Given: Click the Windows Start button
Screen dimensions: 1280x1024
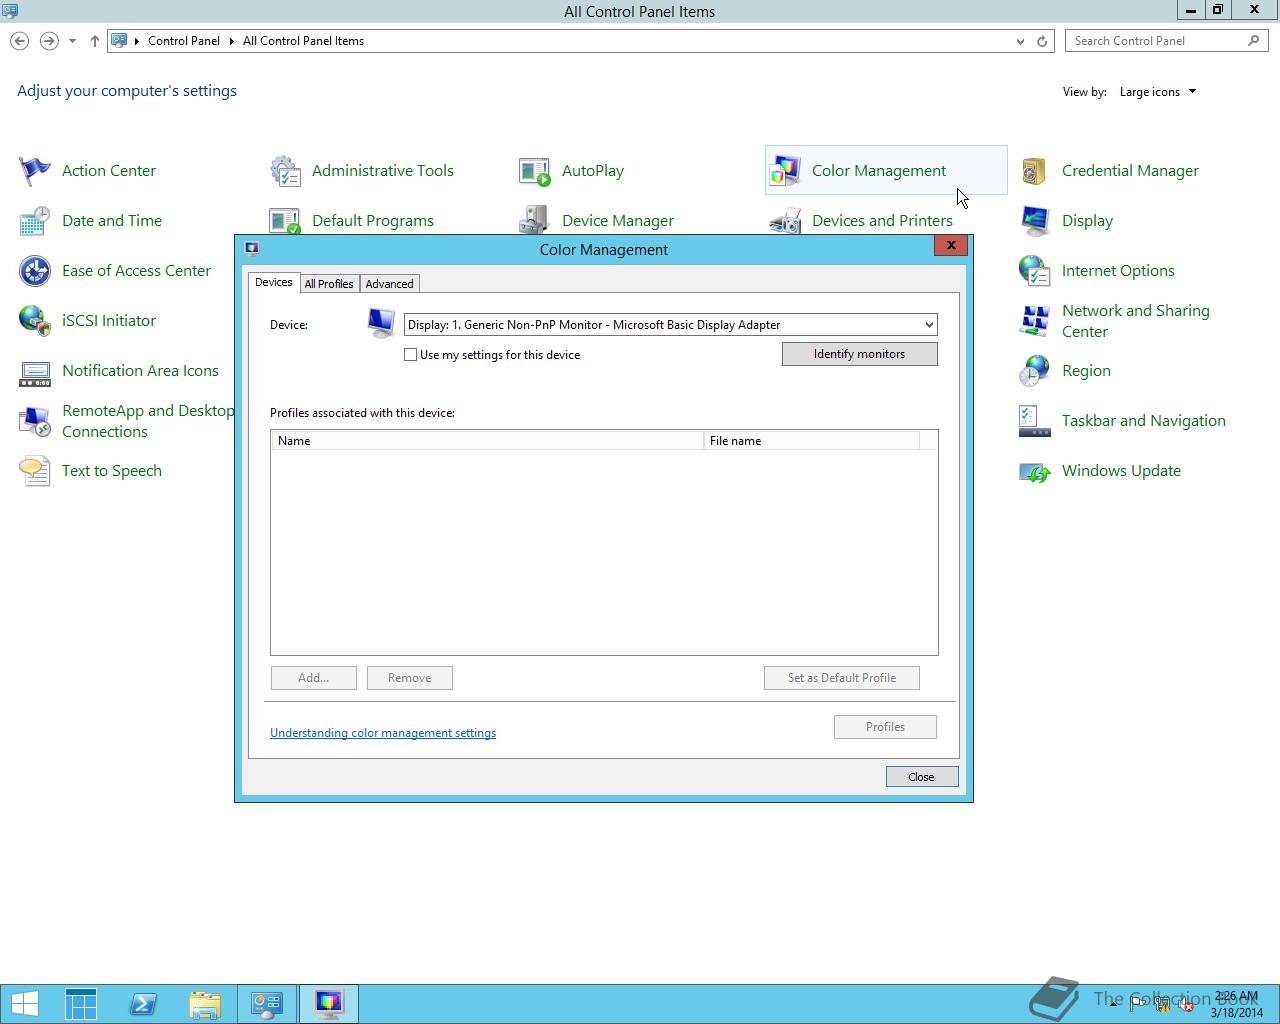Looking at the screenshot, I should click(x=25, y=1003).
